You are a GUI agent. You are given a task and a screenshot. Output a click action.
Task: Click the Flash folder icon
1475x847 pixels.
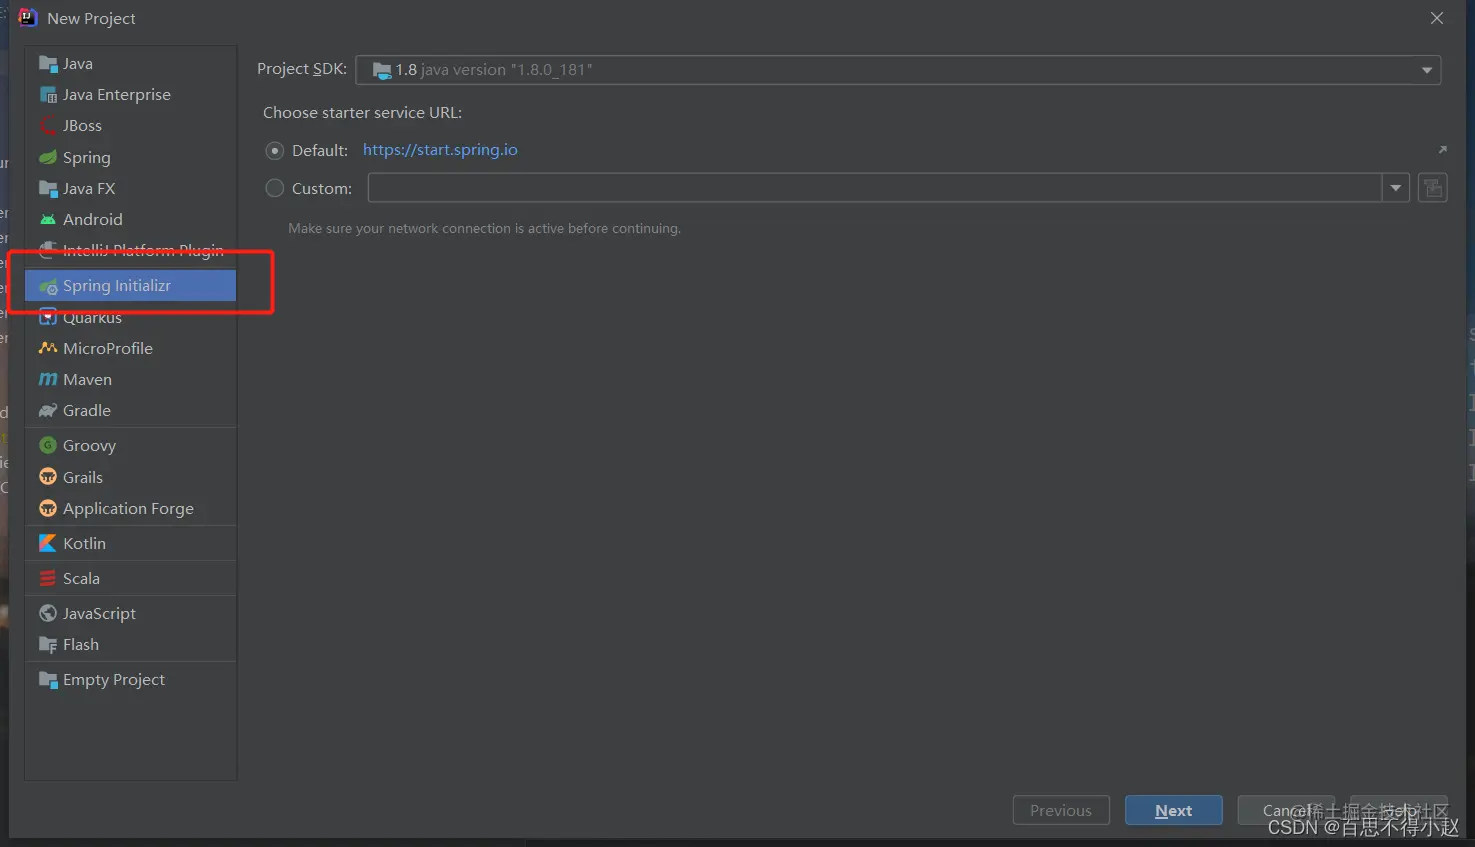(47, 644)
